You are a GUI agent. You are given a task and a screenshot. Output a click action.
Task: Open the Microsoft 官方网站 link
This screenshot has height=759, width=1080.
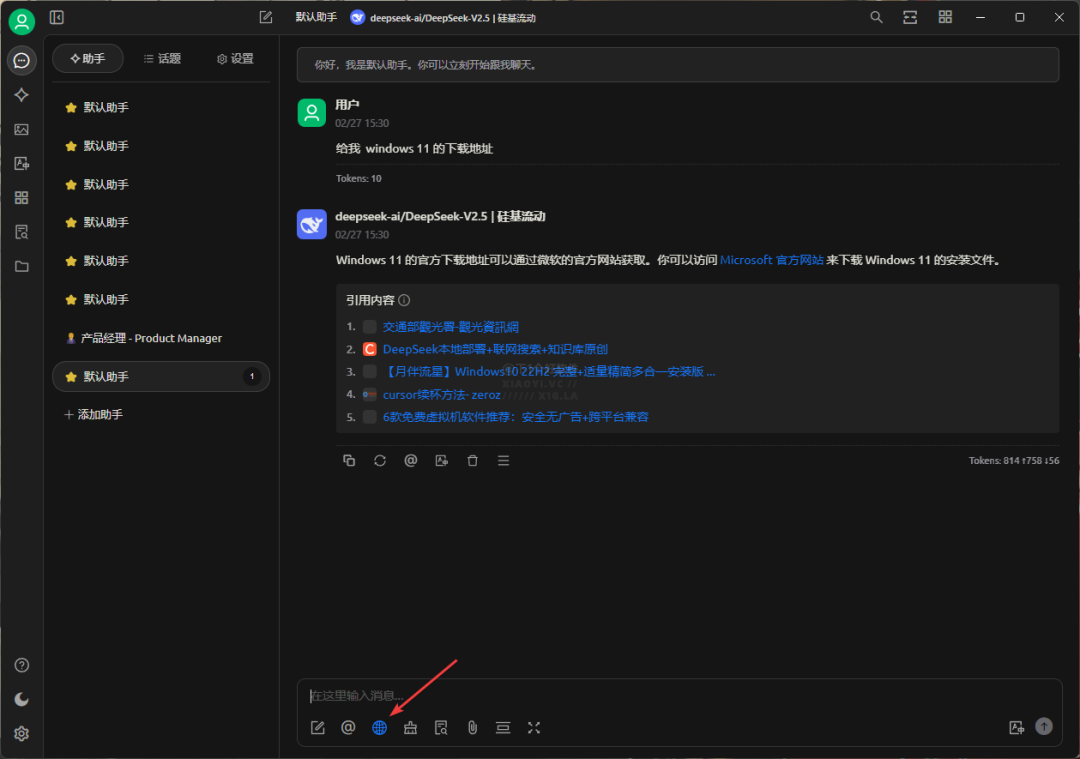[x=771, y=260]
